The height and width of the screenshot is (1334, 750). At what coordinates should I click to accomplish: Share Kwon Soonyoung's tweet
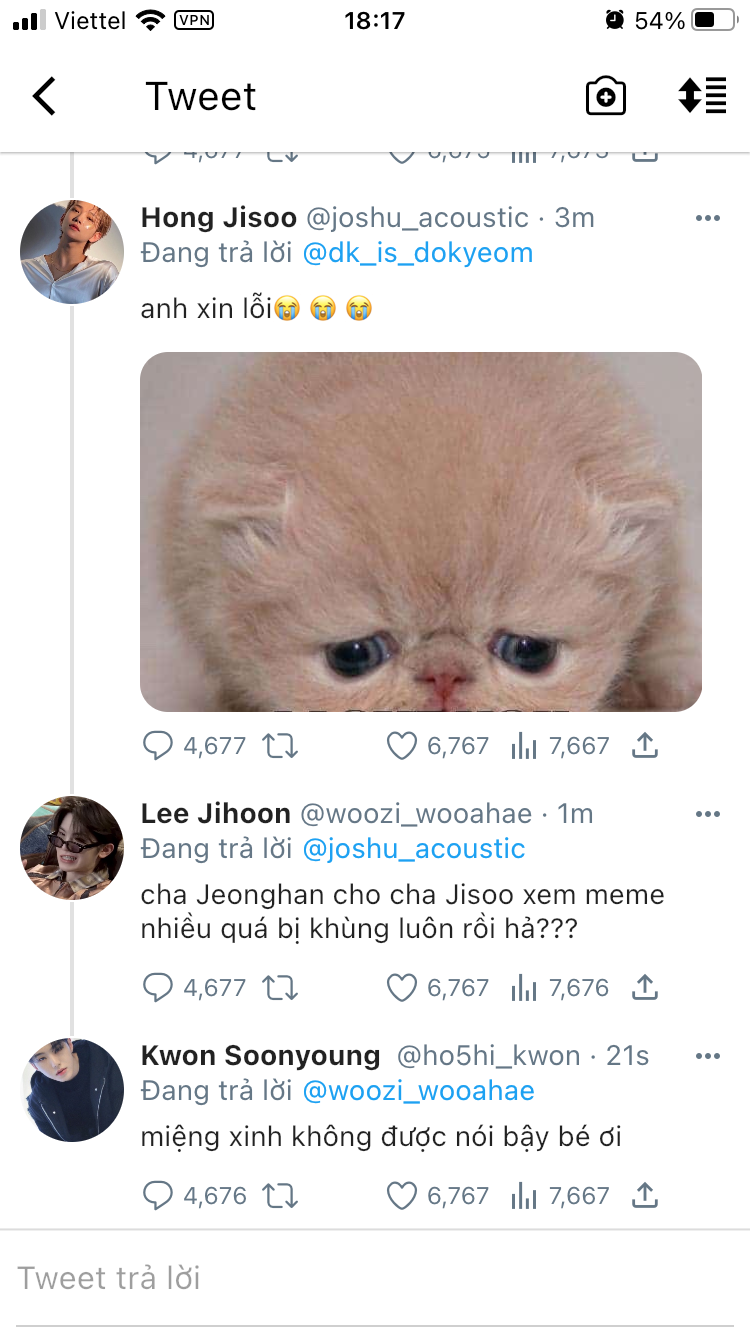coord(645,1195)
